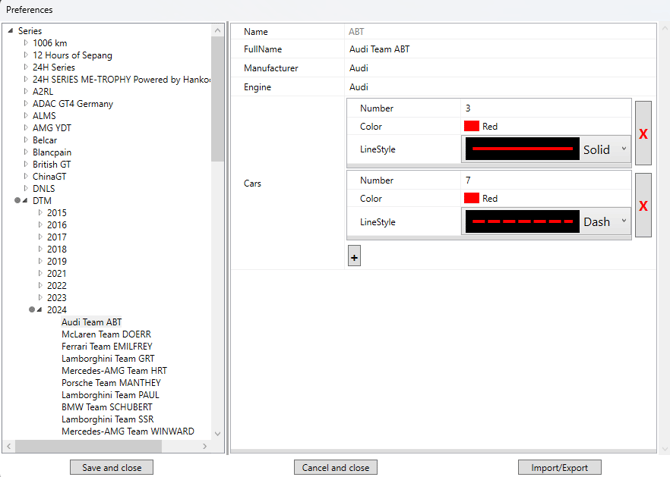Select the Blancpain series row
The width and height of the screenshot is (670, 477).
(x=52, y=152)
